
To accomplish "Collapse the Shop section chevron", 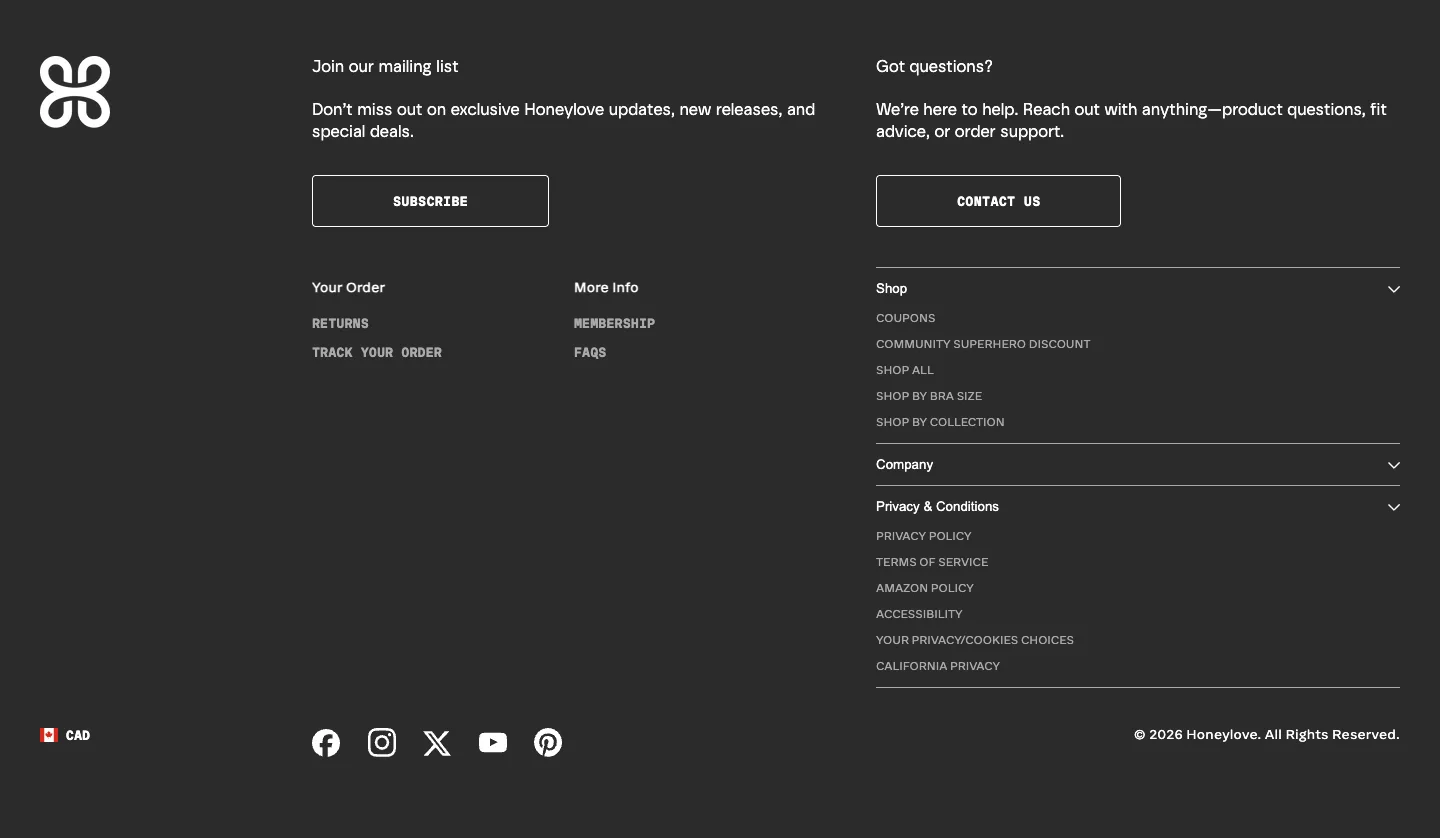I will pyautogui.click(x=1394, y=289).
